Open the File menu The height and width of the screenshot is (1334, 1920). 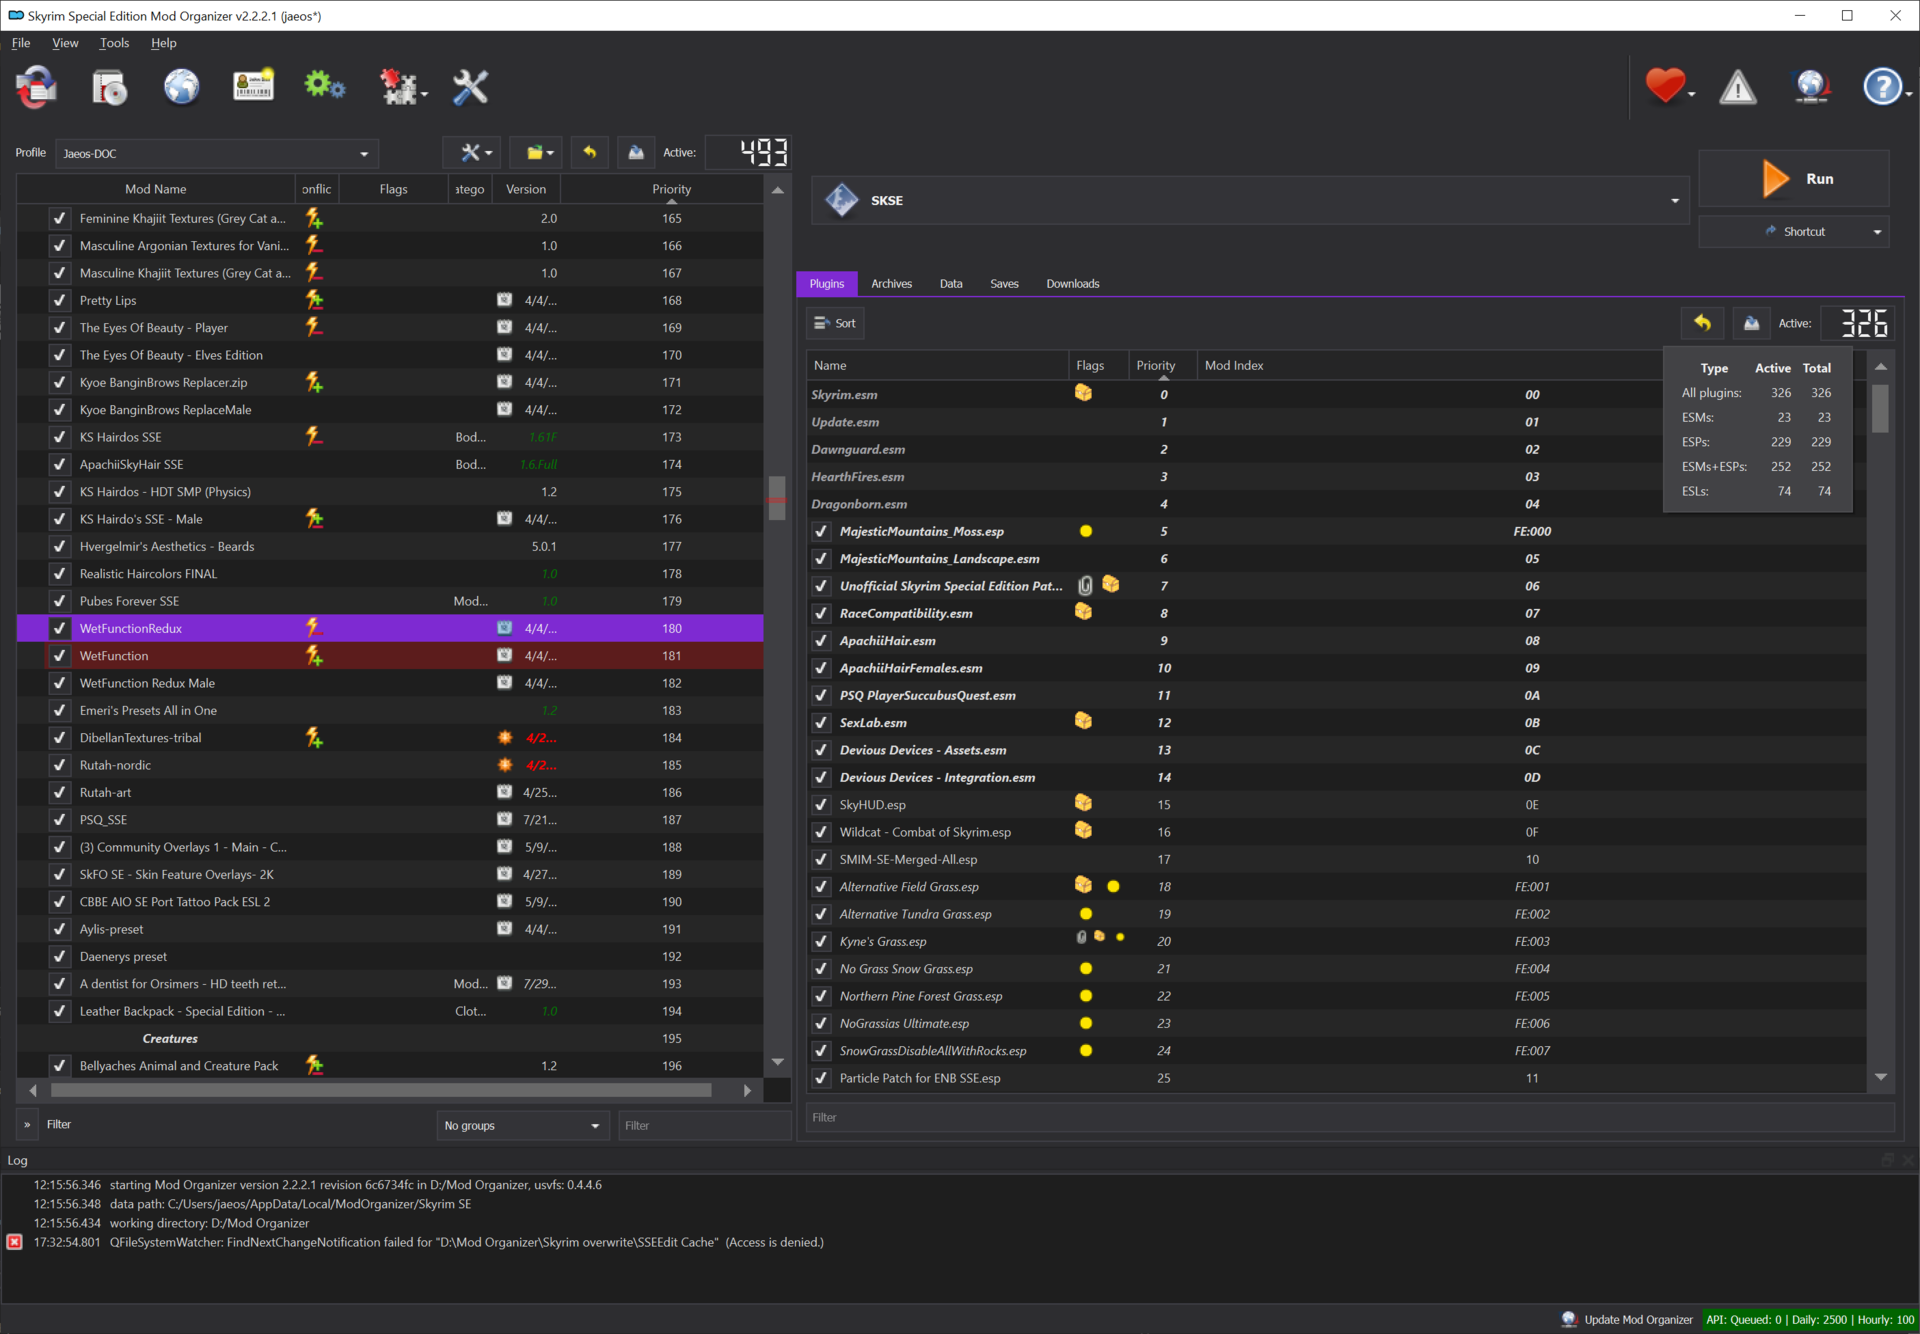click(21, 43)
